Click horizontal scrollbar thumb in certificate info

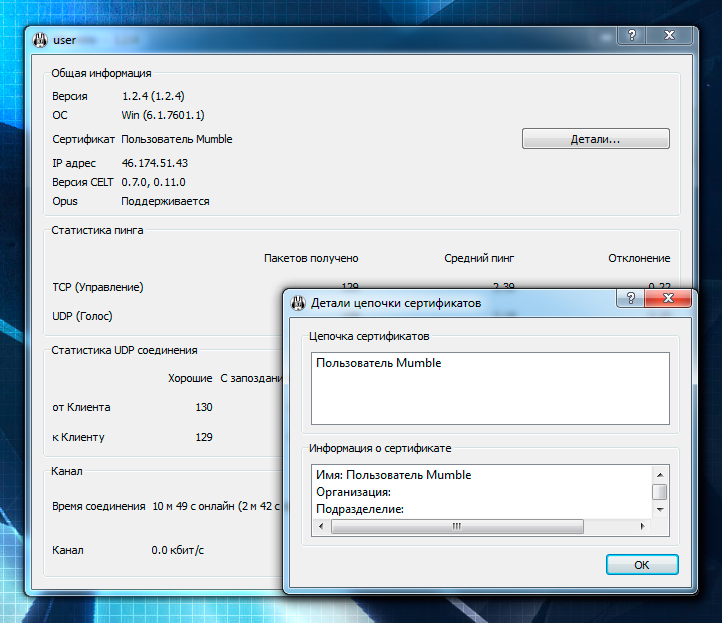(x=457, y=526)
